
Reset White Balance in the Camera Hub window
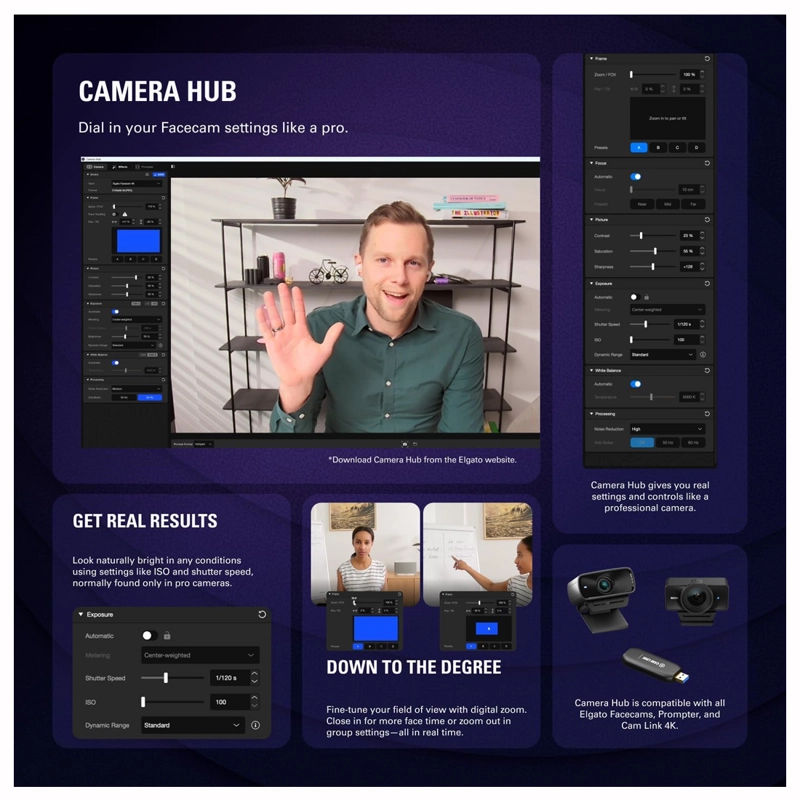163,355
